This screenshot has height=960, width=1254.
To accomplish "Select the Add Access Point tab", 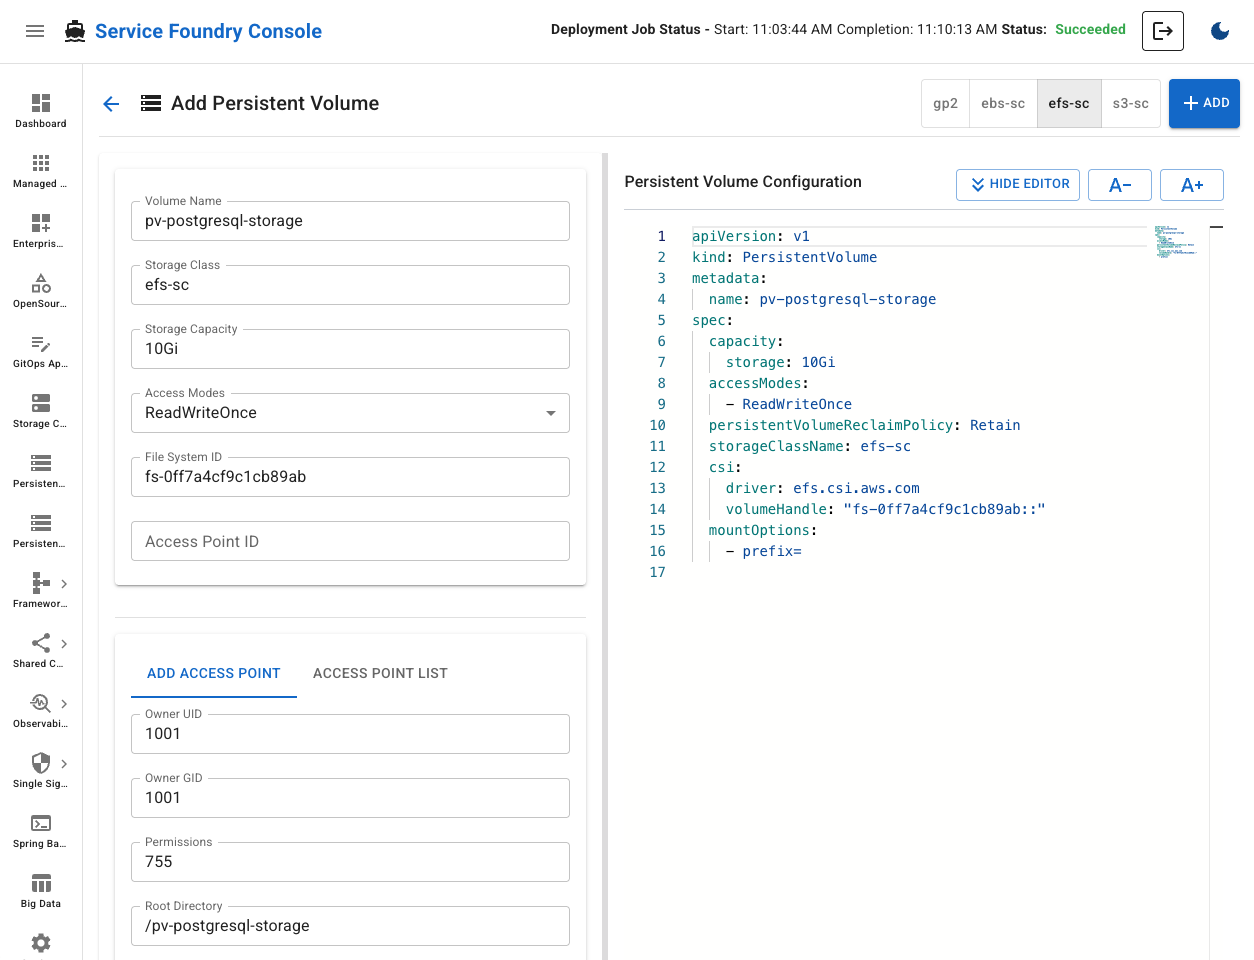I will 213,674.
